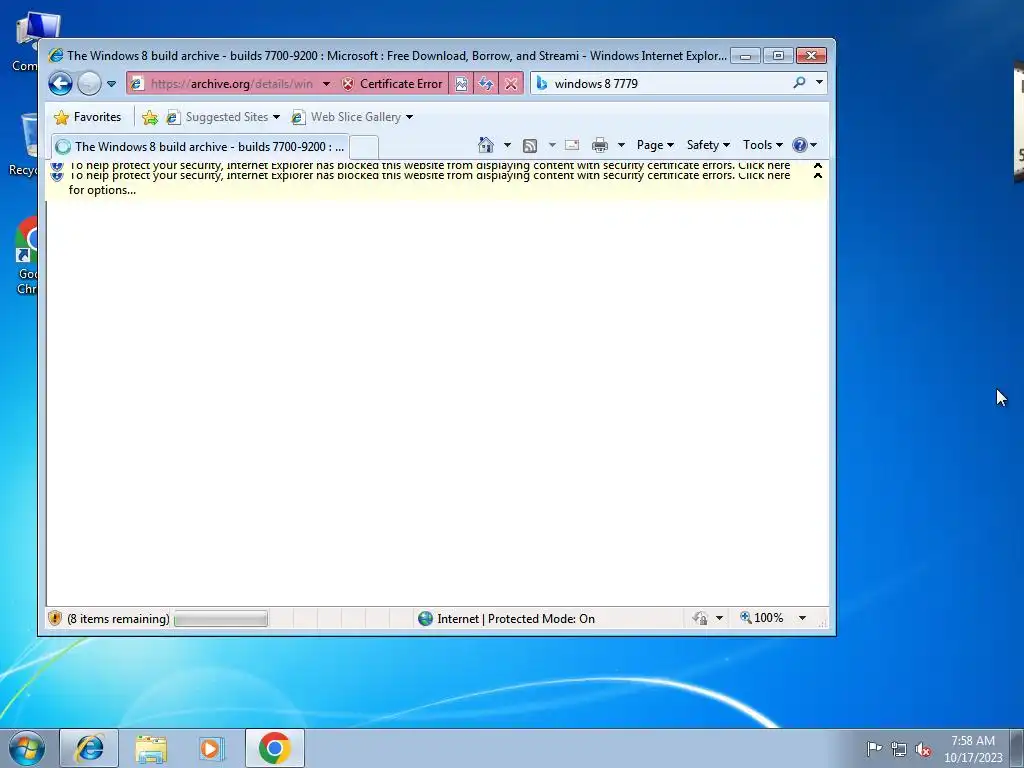Open Web Slice Gallery link

(352, 117)
